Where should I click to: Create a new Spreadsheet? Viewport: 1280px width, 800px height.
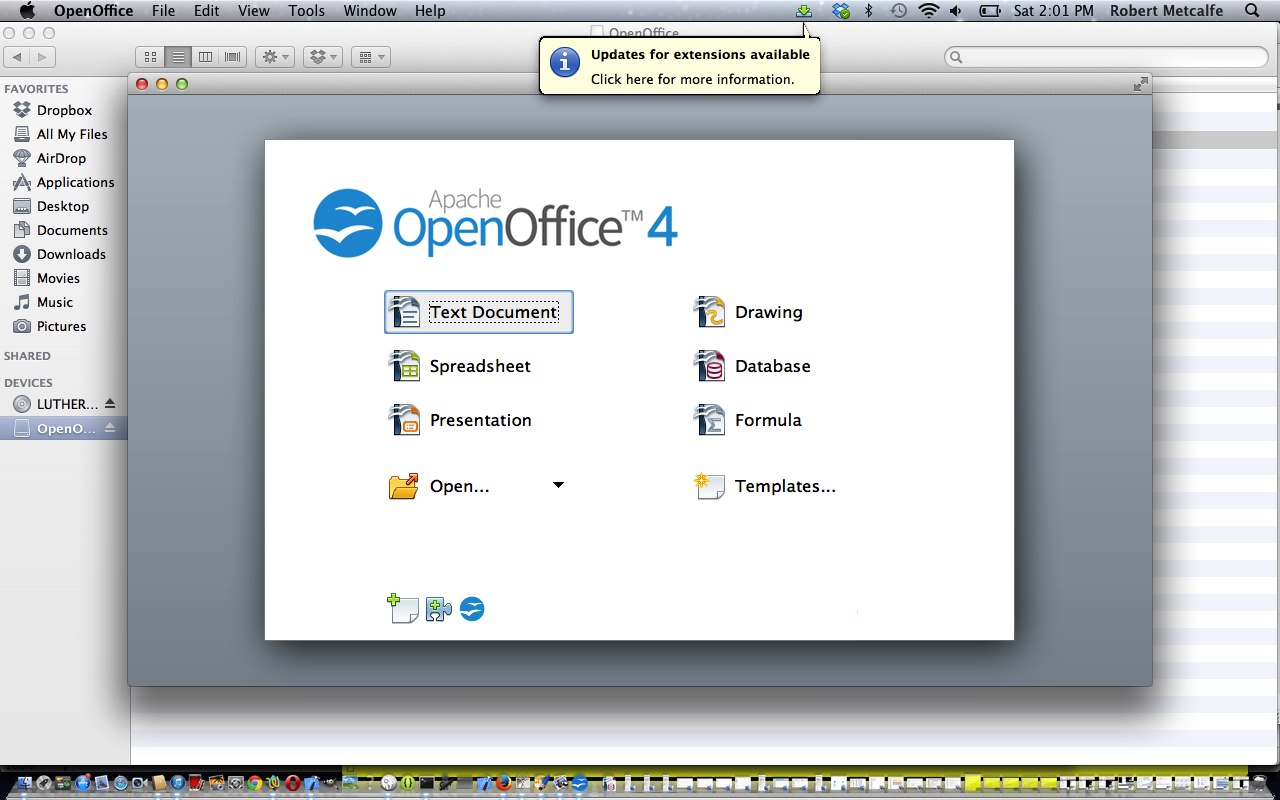point(460,366)
